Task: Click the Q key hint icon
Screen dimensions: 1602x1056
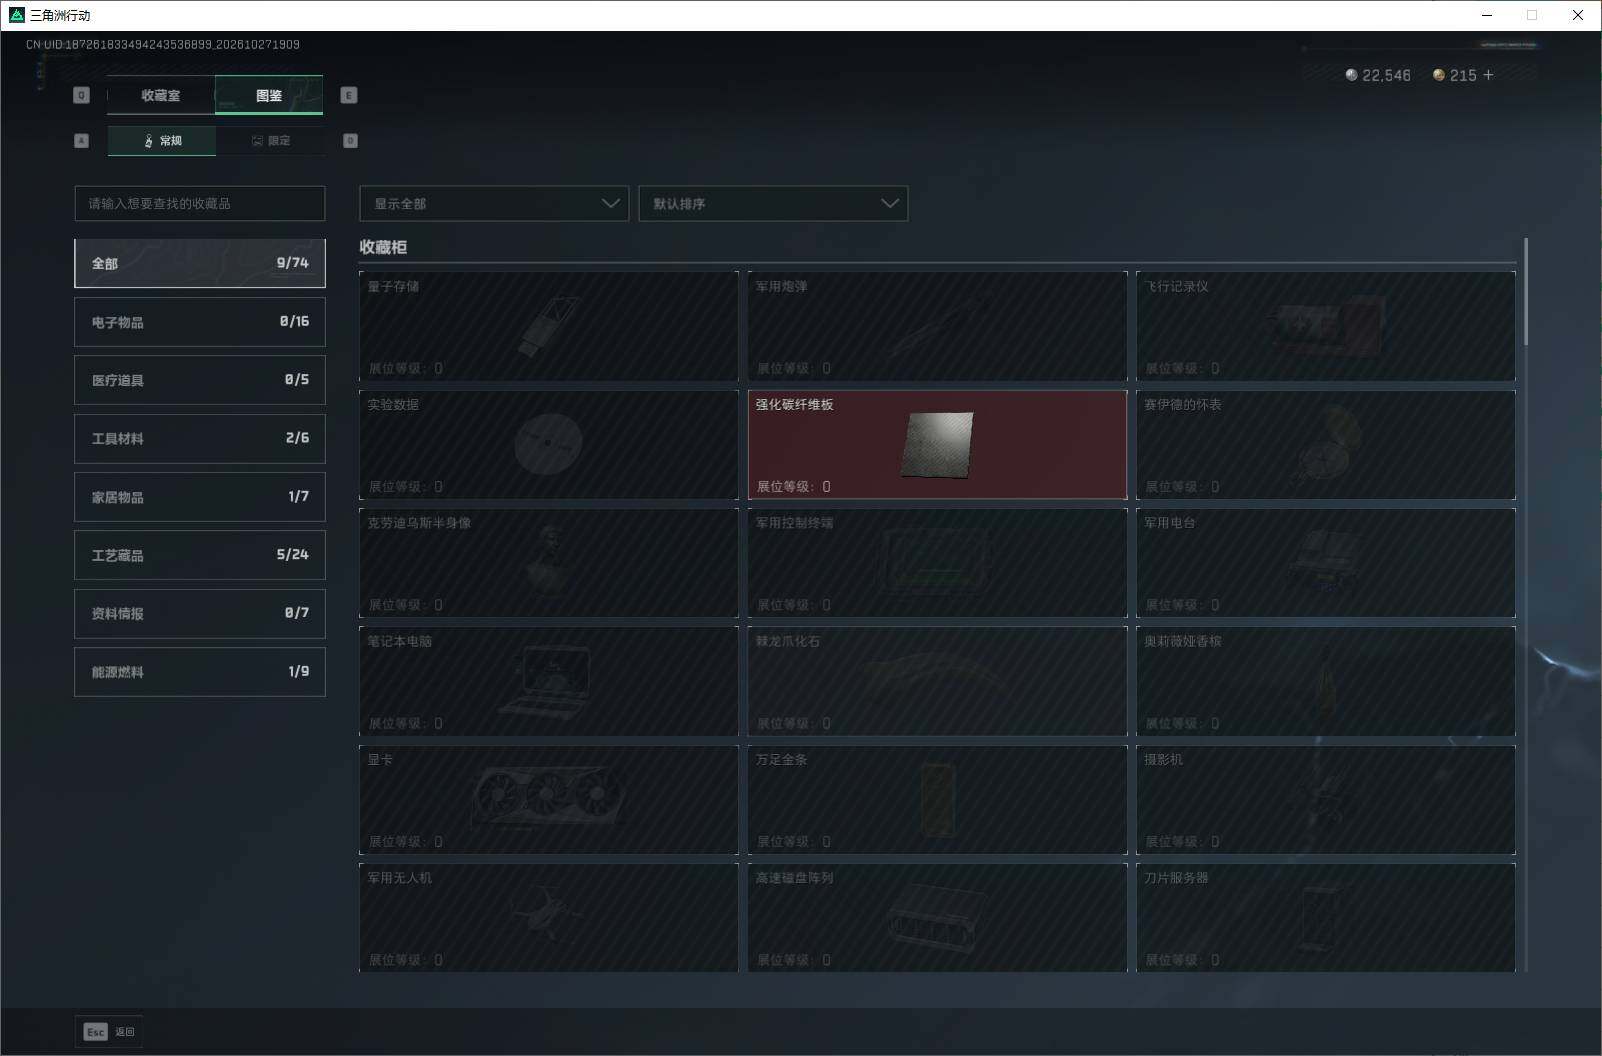Action: 82,95
